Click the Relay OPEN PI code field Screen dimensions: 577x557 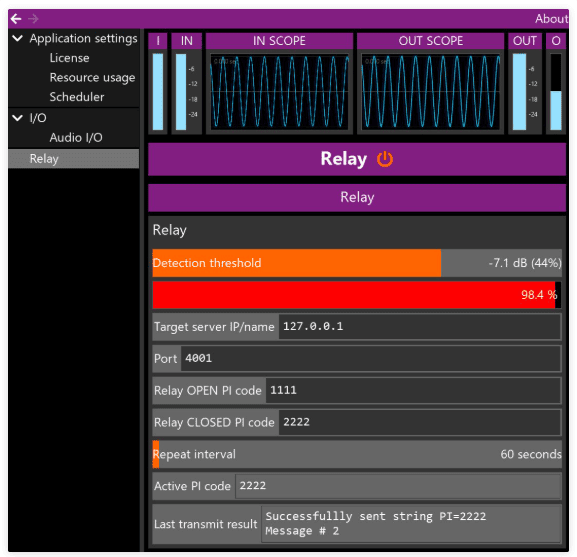pos(413,390)
